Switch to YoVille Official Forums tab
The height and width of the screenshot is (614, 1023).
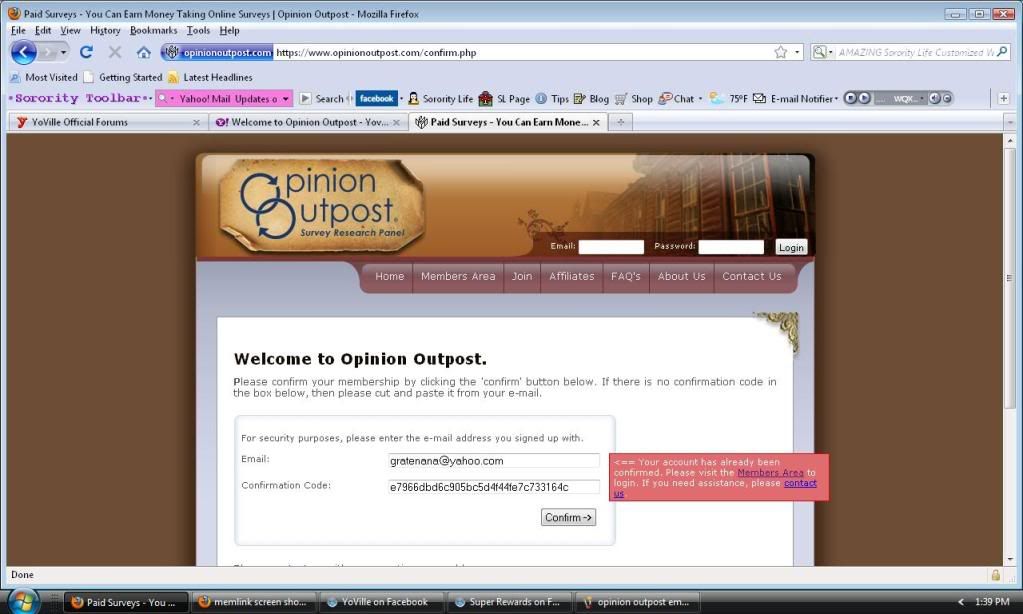point(108,122)
